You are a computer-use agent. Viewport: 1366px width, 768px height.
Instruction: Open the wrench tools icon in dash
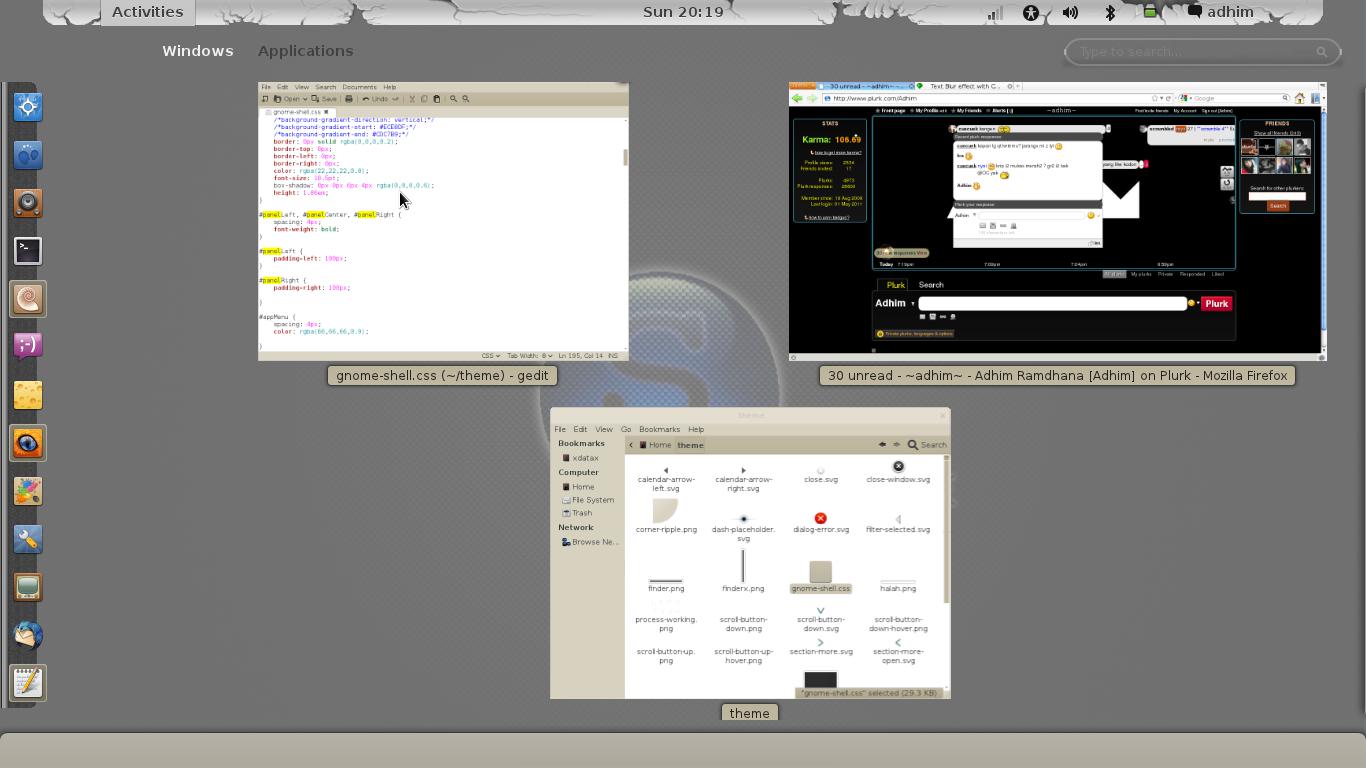click(x=28, y=539)
